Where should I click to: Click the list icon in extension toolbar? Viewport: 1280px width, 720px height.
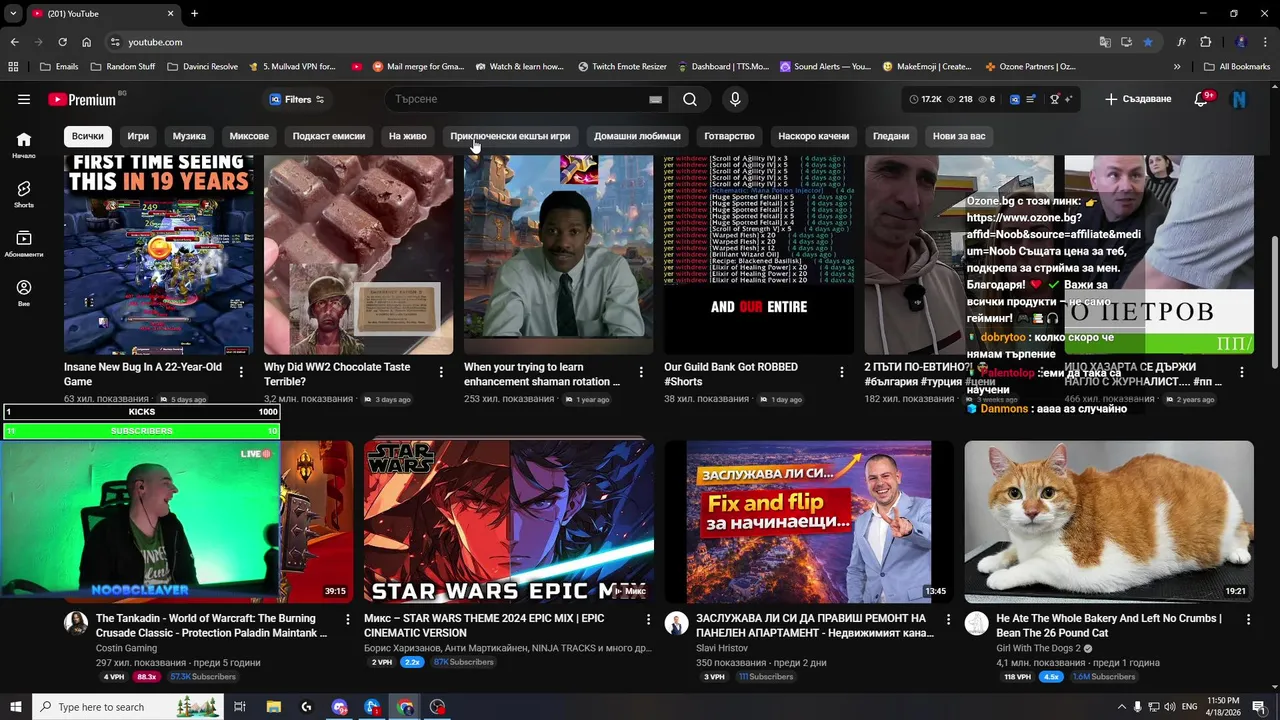point(1031,99)
